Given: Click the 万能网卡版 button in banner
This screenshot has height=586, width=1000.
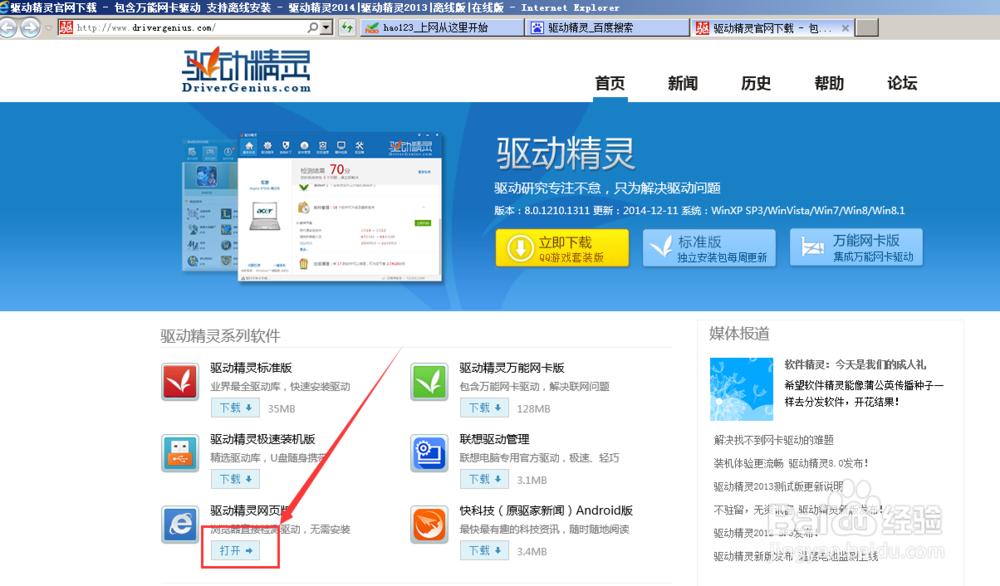Looking at the screenshot, I should pos(856,247).
